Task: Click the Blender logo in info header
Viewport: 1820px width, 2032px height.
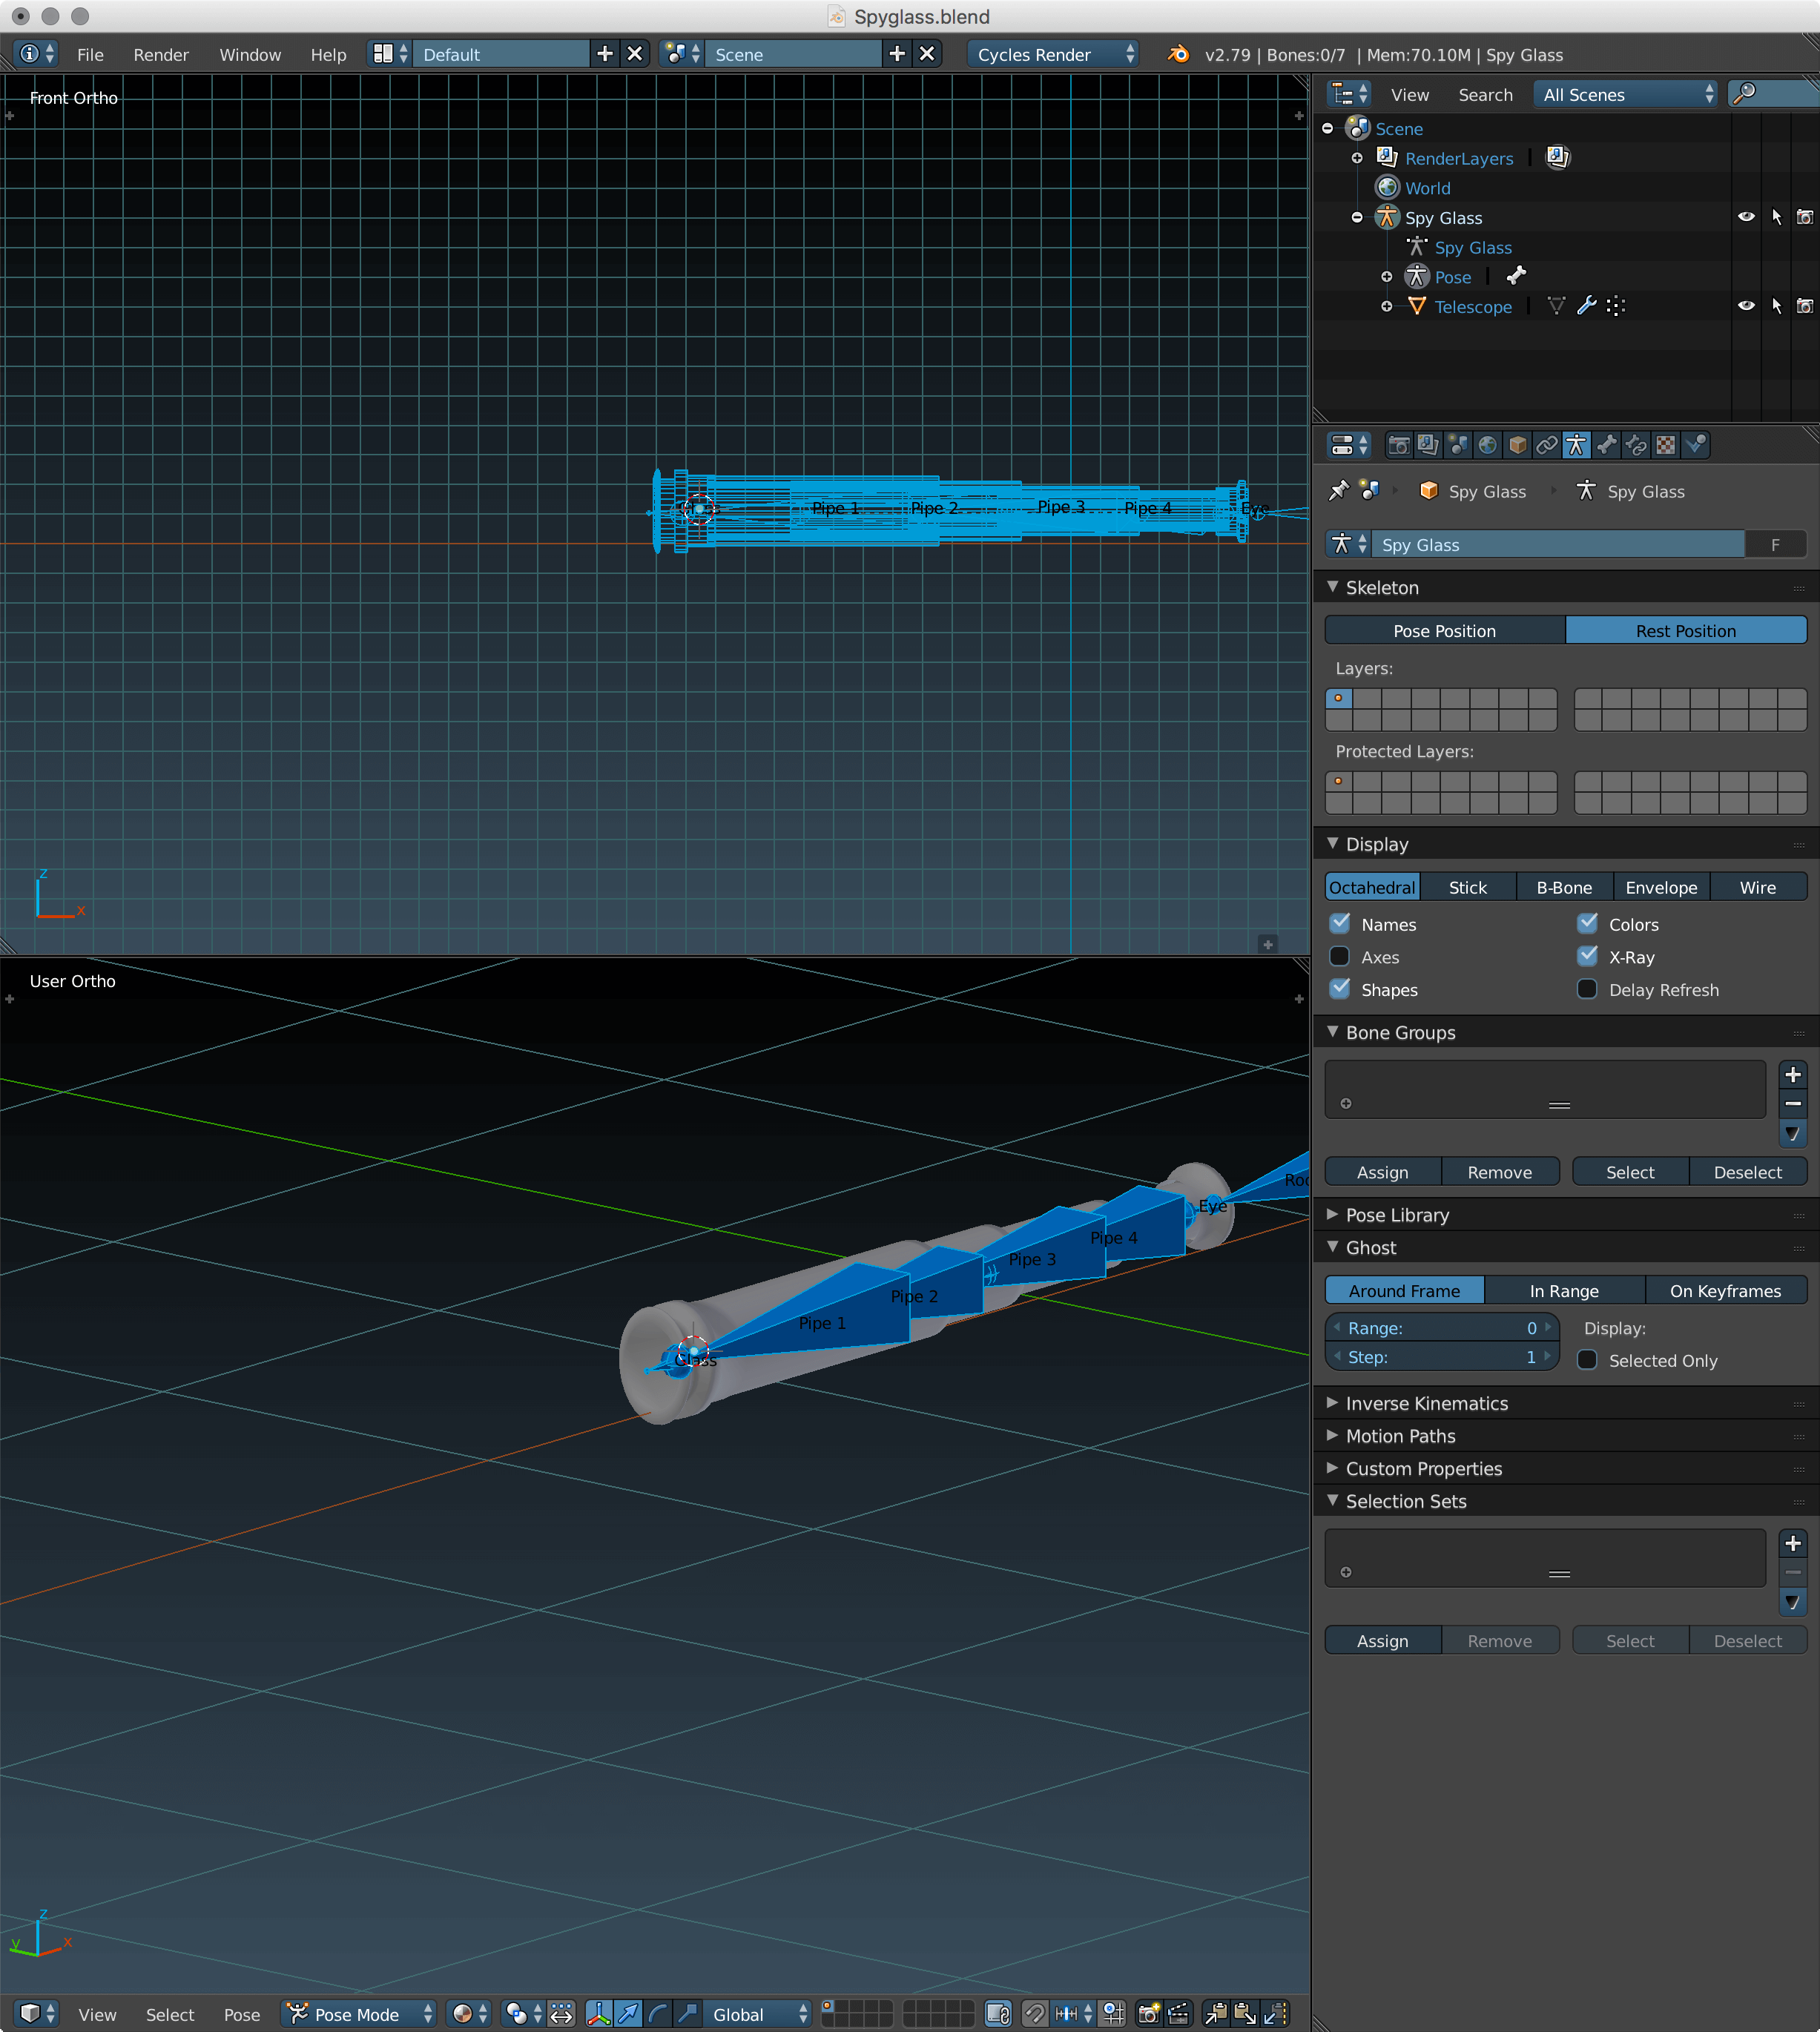Action: [x=1179, y=54]
